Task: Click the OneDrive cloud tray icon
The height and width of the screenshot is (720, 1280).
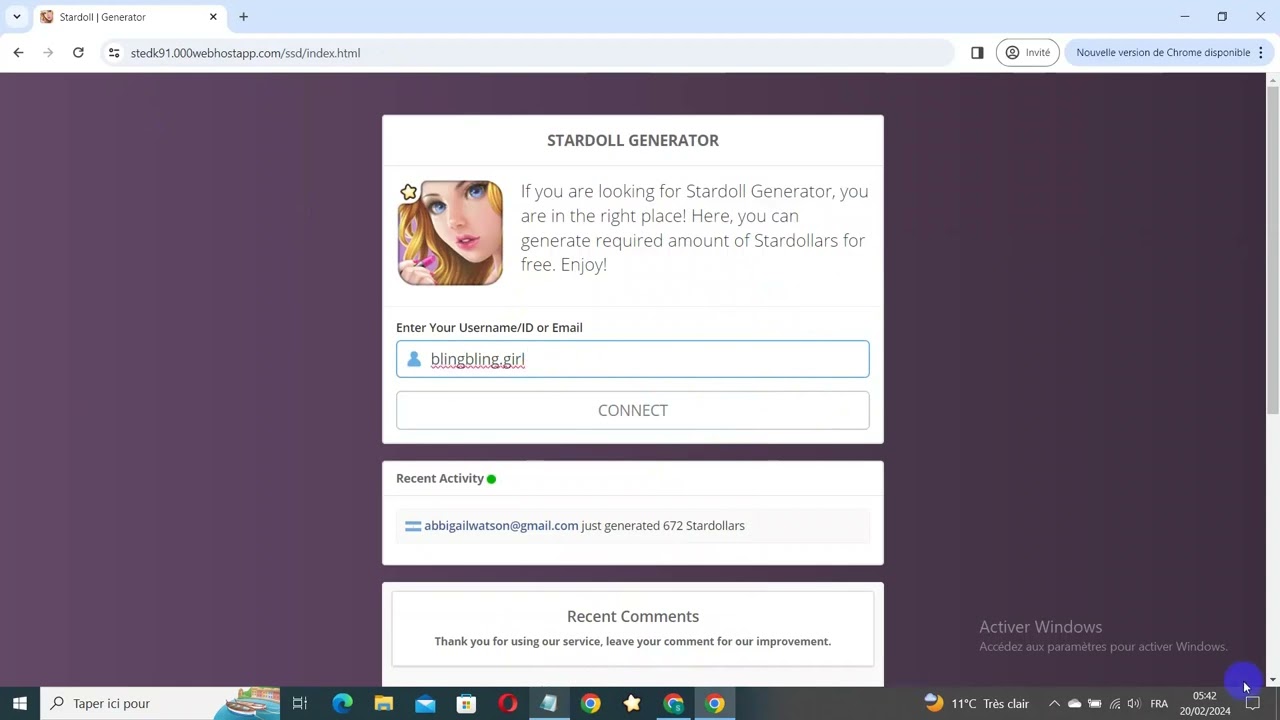Action: [1074, 704]
